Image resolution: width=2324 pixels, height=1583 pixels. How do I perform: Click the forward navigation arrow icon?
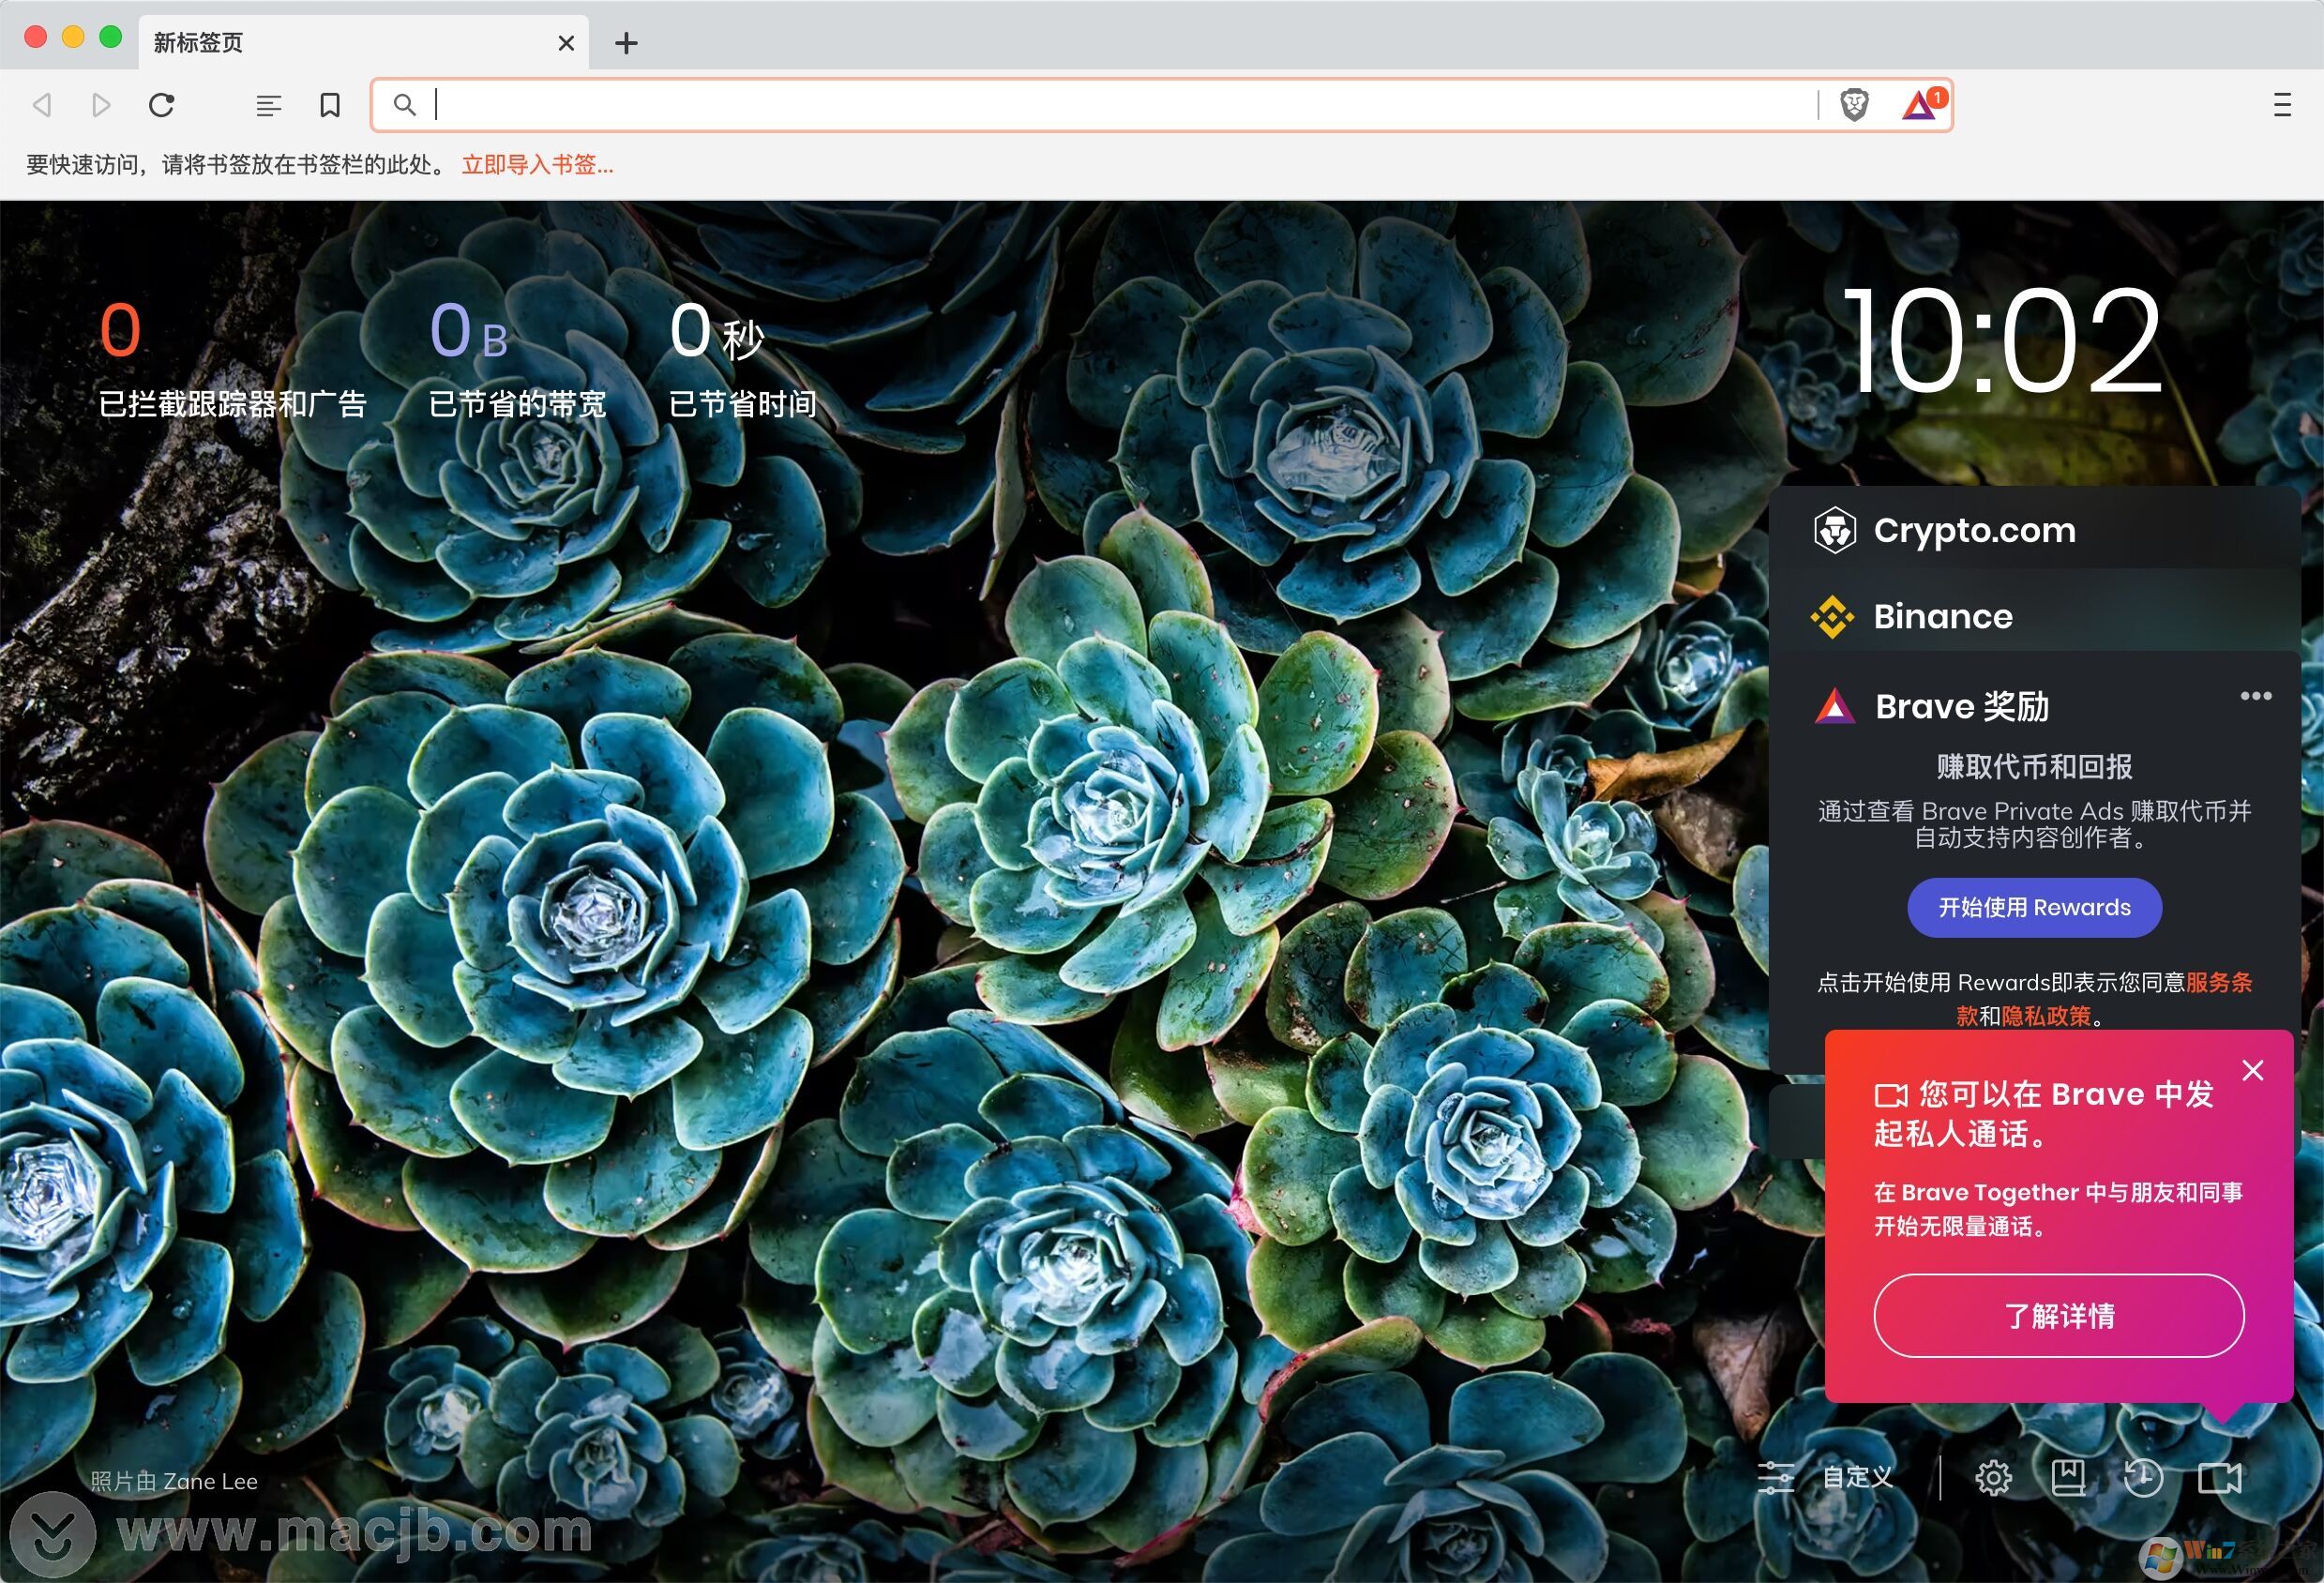(x=98, y=104)
